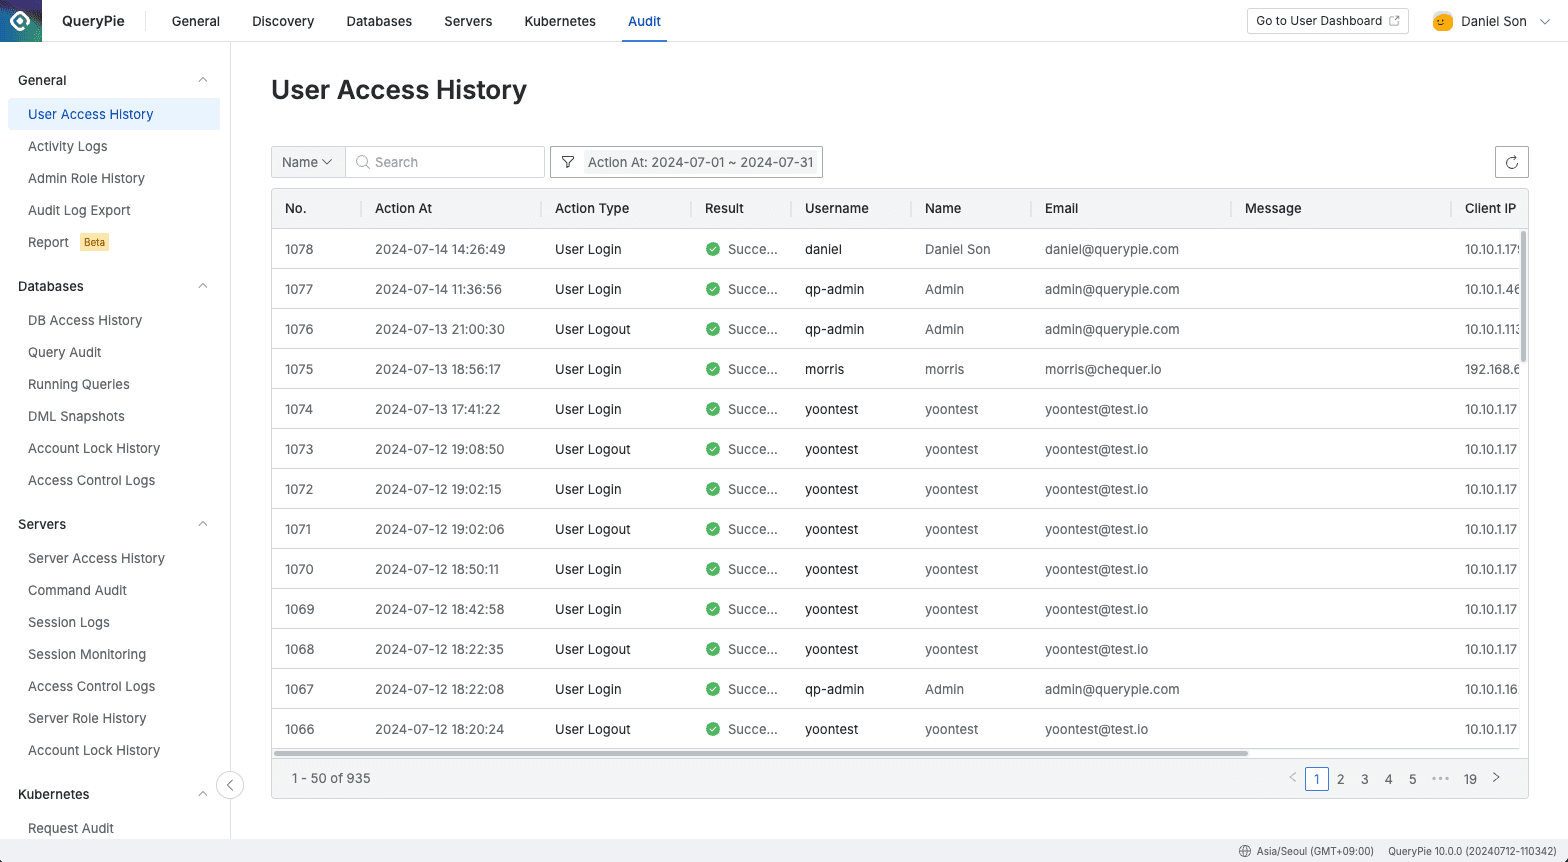Click previous page arrow
This screenshot has width=1568, height=862.
1293,778
